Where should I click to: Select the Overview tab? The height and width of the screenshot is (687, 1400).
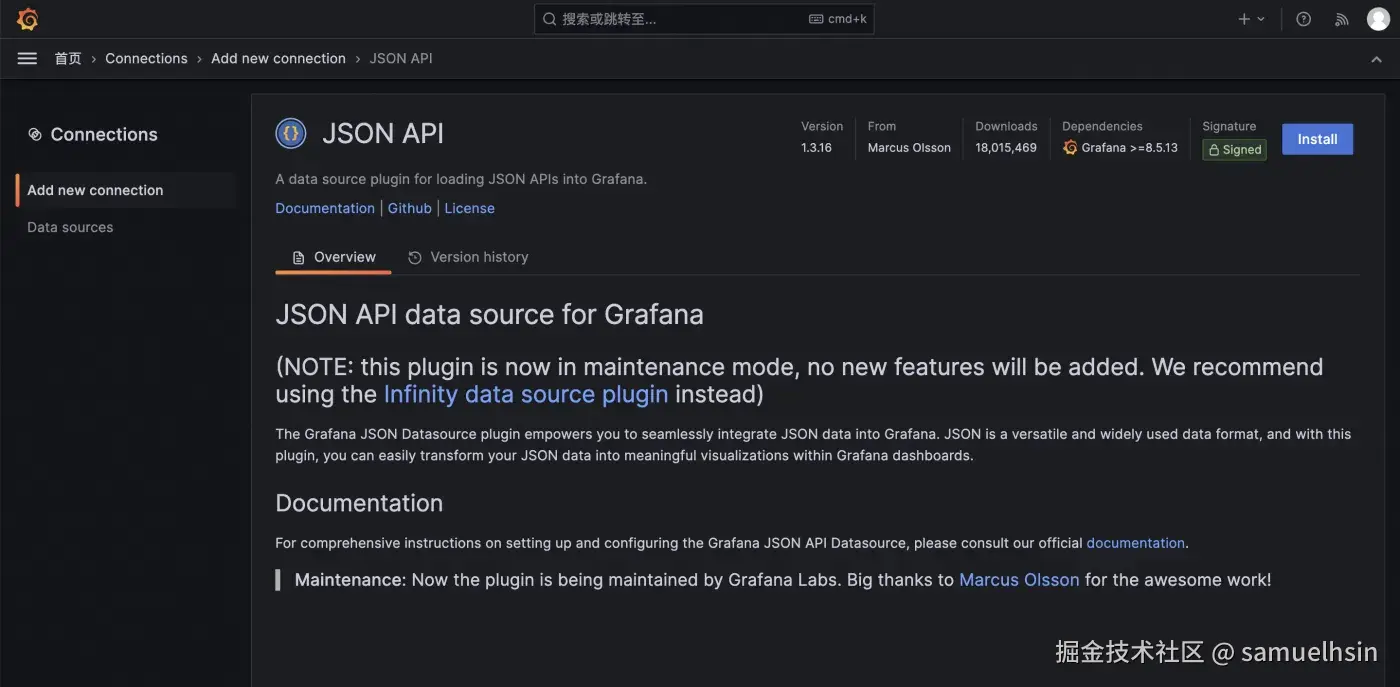click(x=334, y=257)
